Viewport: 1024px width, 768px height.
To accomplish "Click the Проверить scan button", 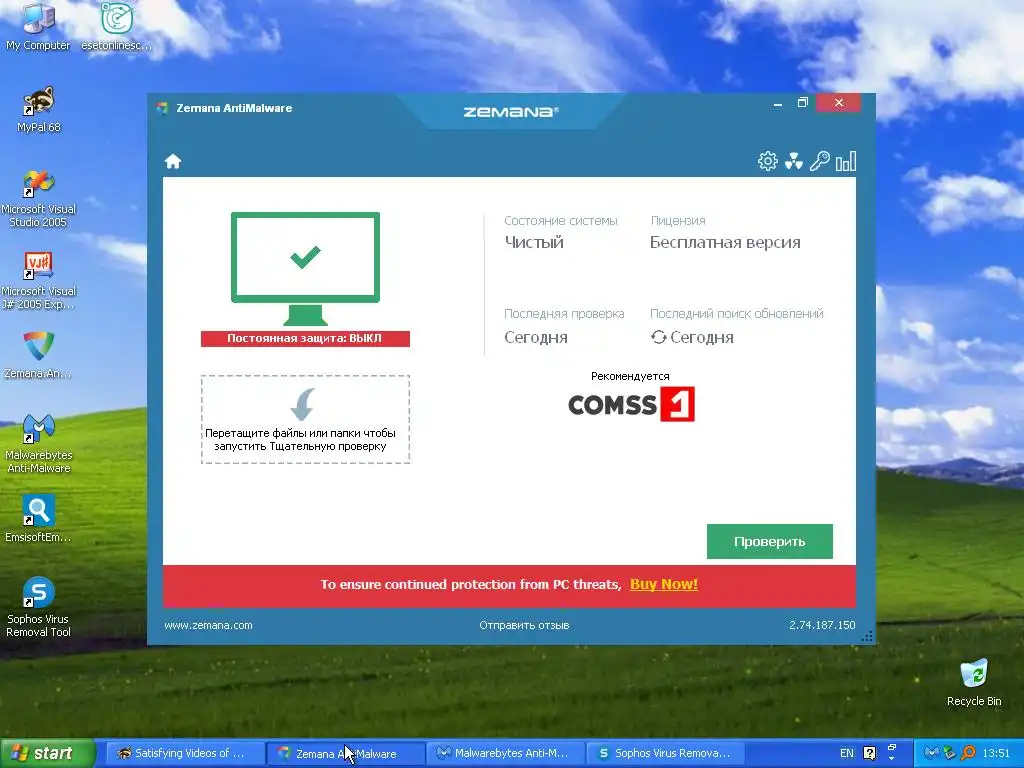I will pos(769,541).
